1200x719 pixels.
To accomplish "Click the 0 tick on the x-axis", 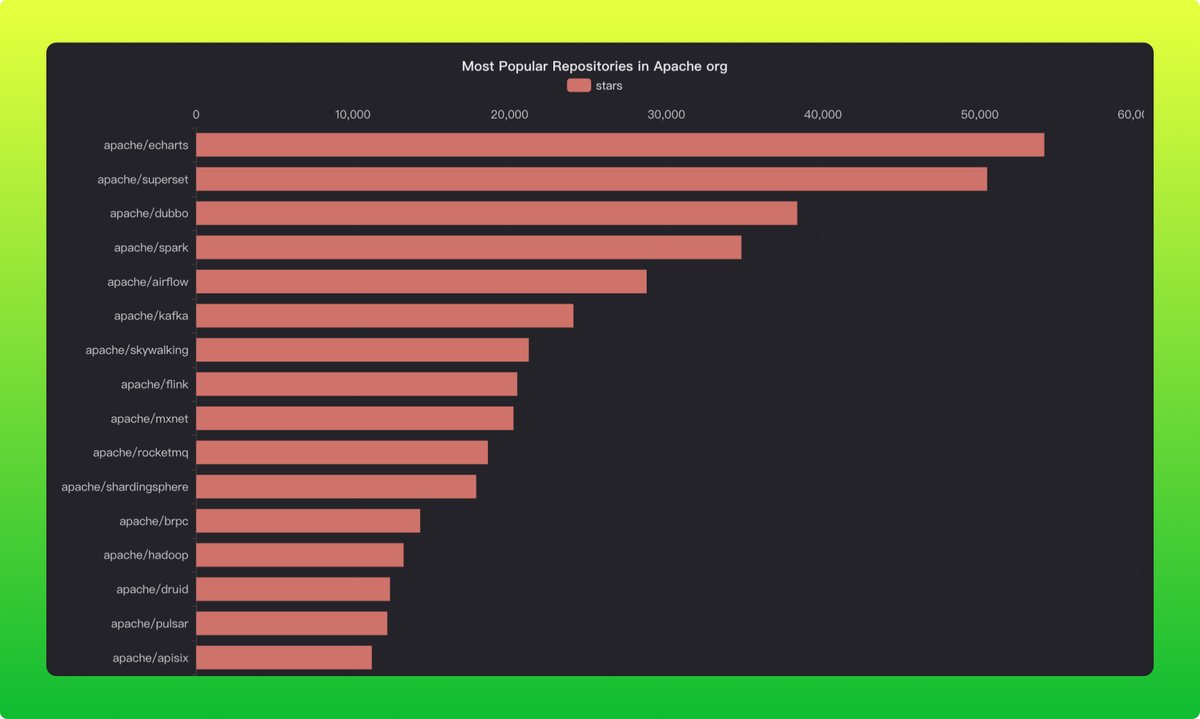I will (196, 115).
